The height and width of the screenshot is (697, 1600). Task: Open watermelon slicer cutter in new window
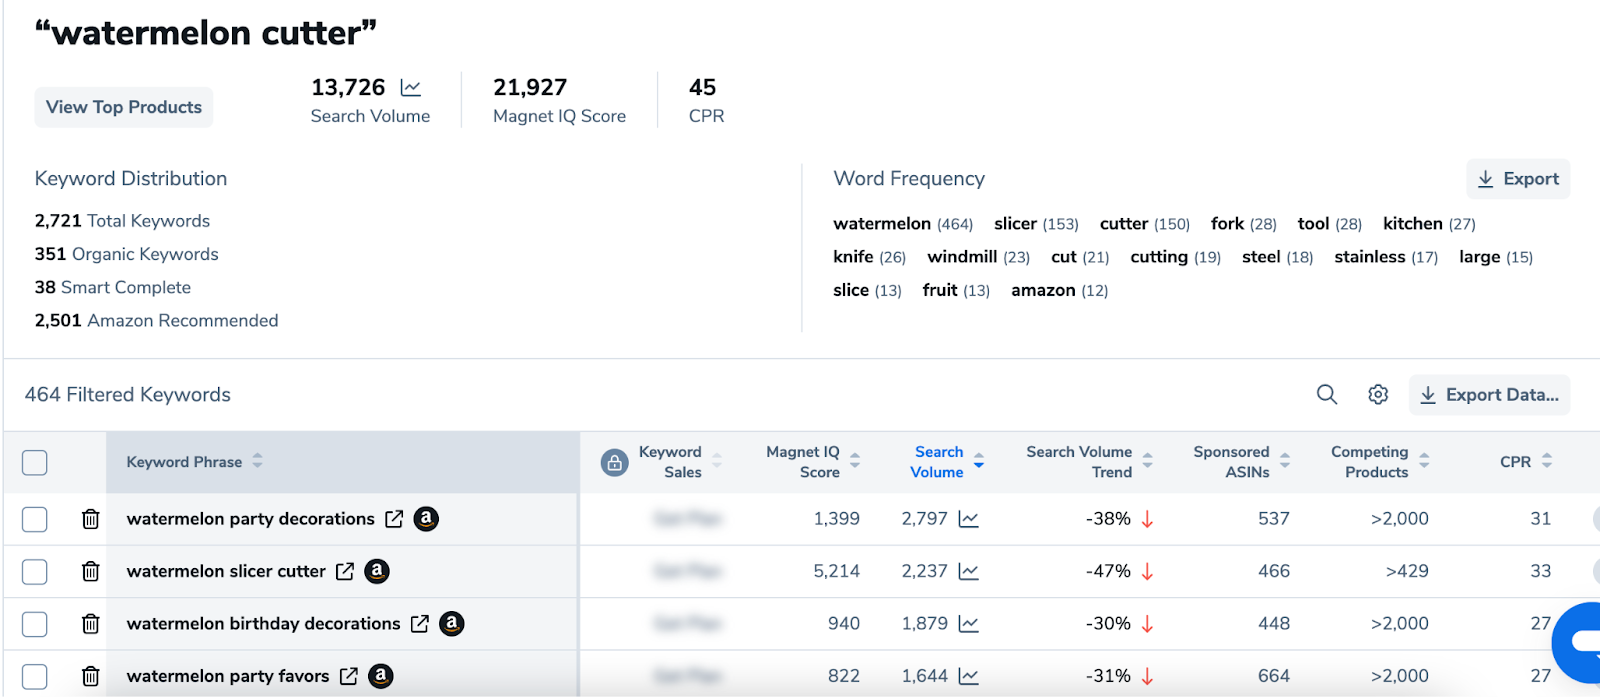(x=345, y=571)
